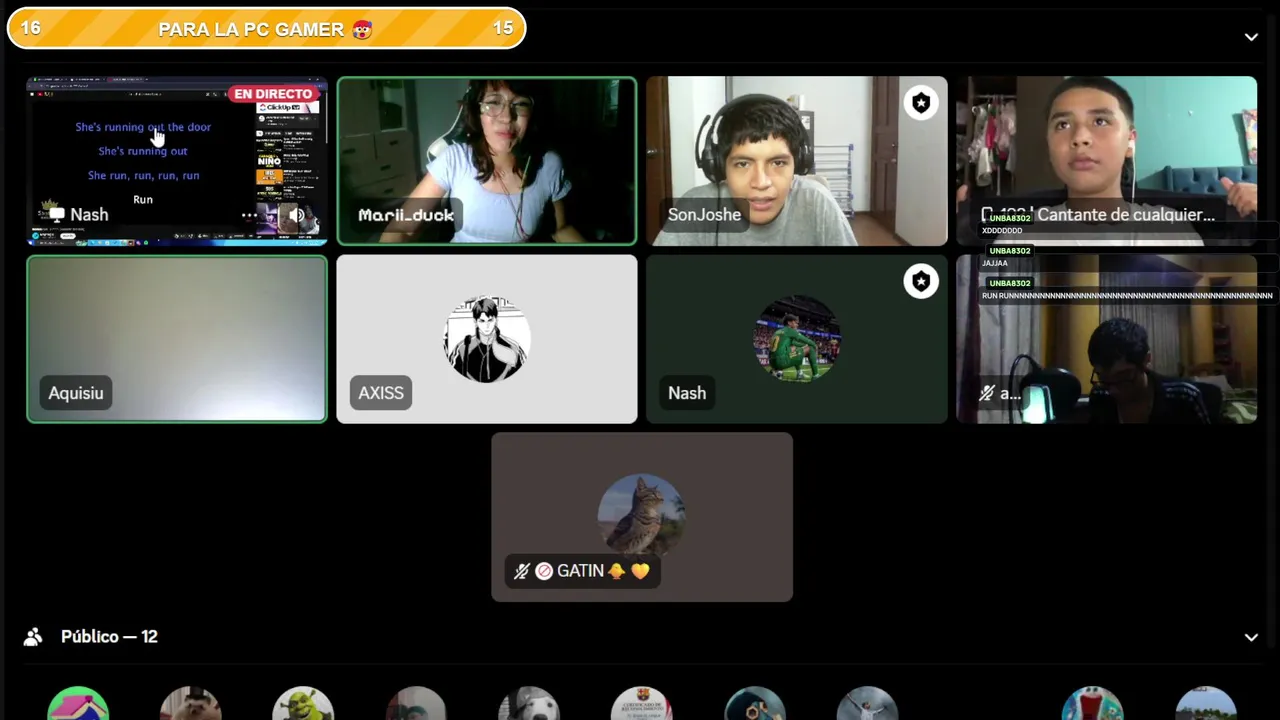Click the muted microphone icon next to GATIN
The width and height of the screenshot is (1280, 720).
[522, 571]
